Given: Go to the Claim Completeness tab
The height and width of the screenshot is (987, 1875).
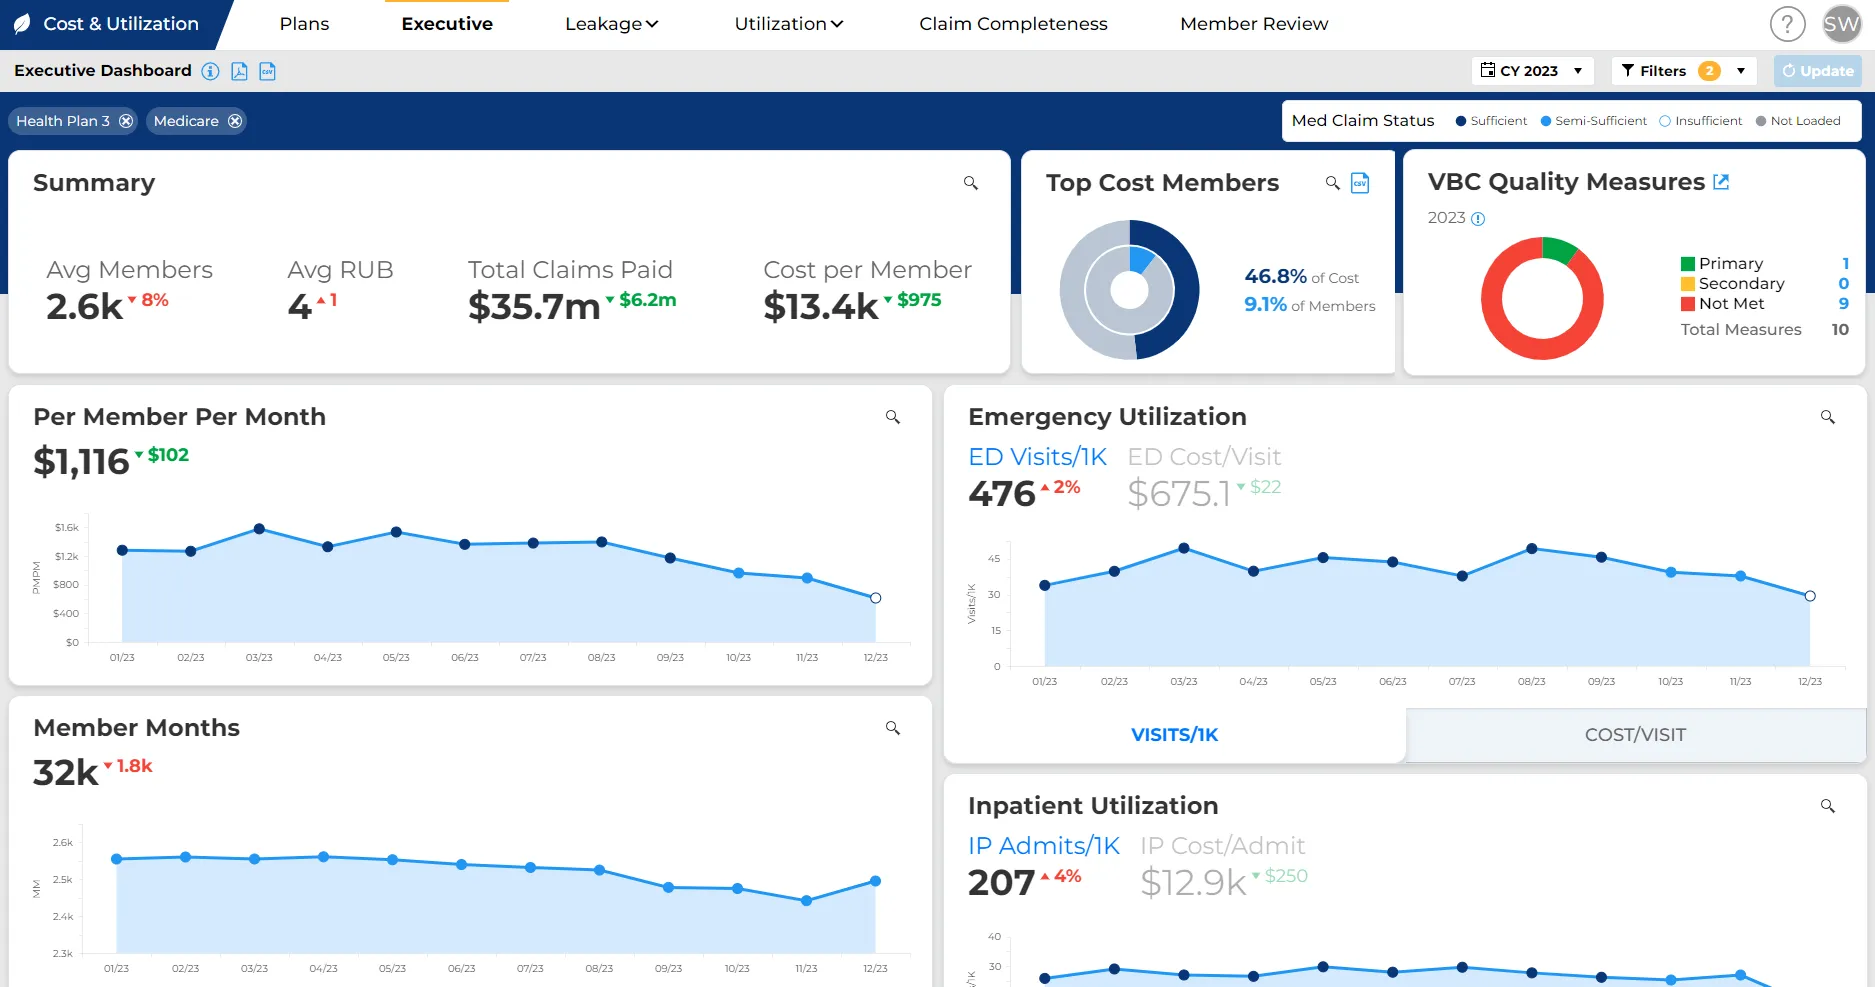Looking at the screenshot, I should coord(1013,24).
